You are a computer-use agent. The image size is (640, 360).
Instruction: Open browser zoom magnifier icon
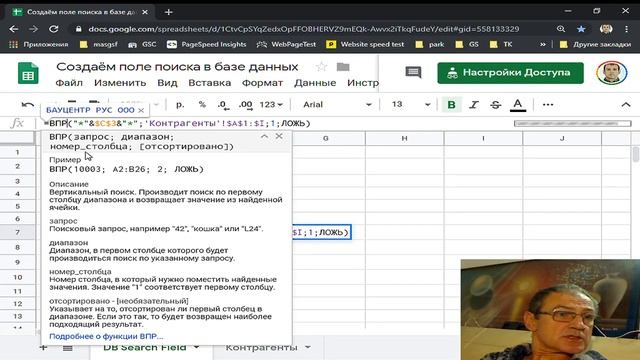click(x=561, y=29)
